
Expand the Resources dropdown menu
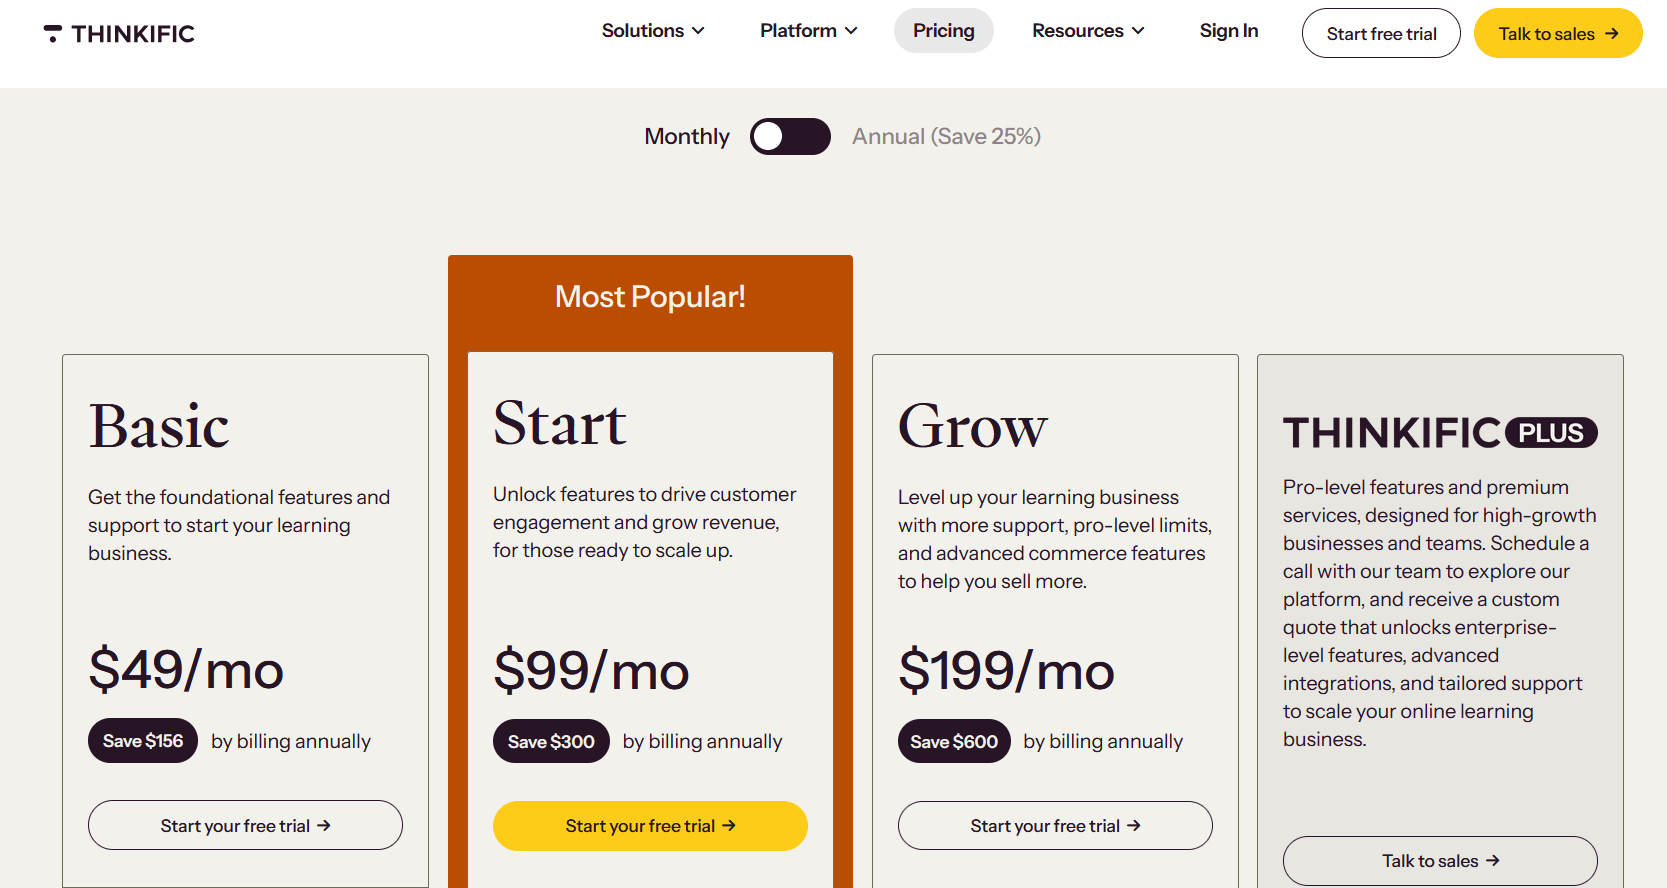(1088, 31)
